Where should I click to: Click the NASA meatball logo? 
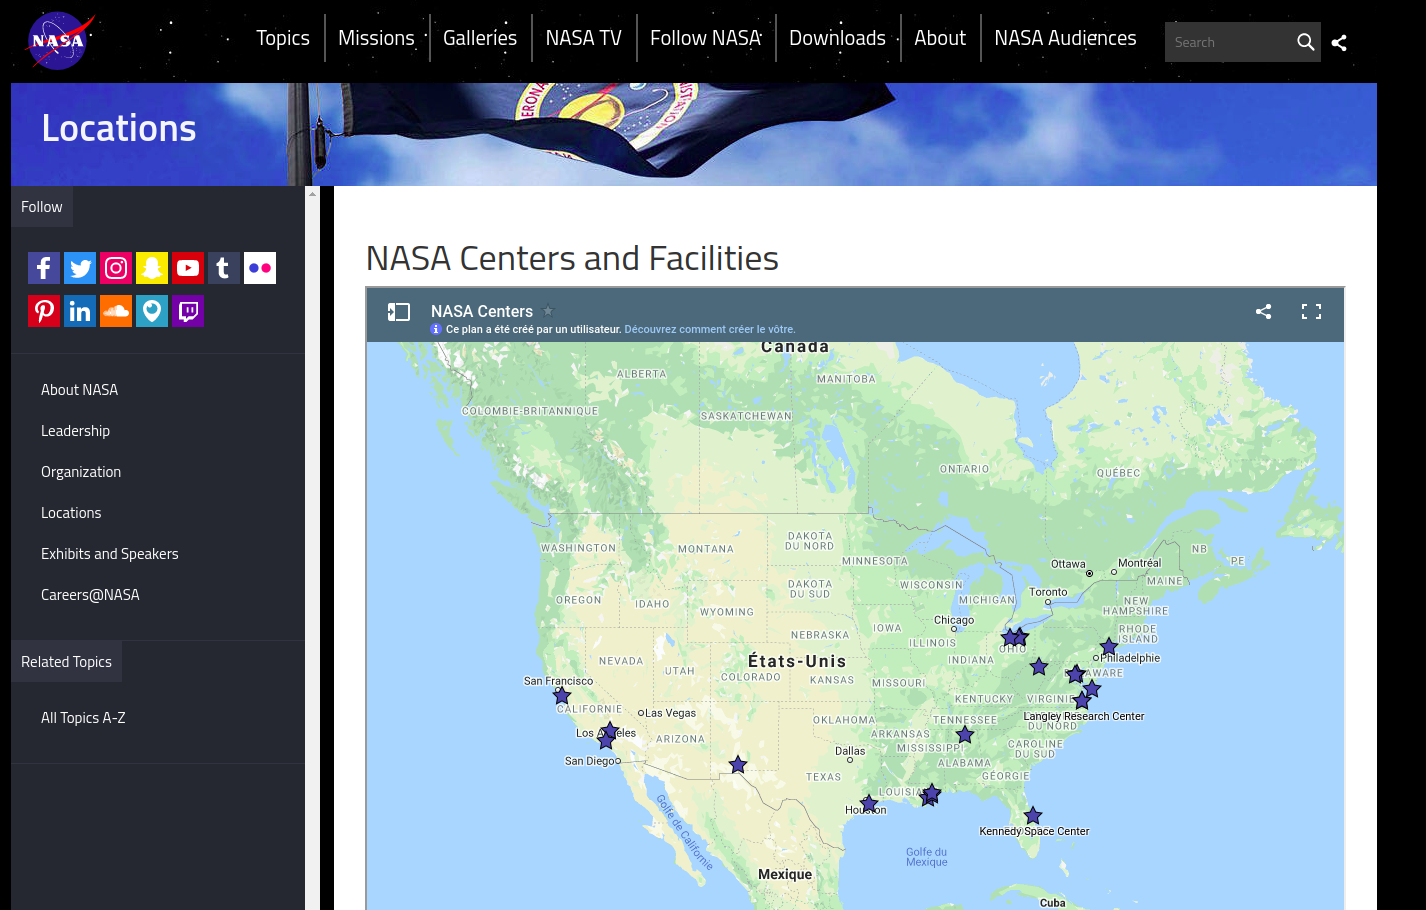pos(57,41)
